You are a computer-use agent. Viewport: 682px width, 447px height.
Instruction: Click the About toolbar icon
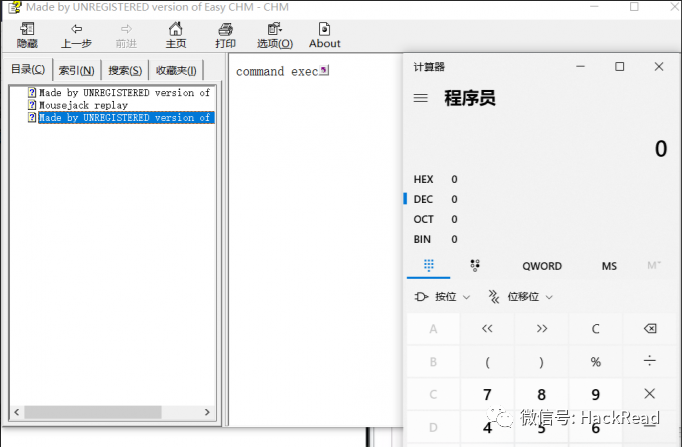(x=324, y=29)
